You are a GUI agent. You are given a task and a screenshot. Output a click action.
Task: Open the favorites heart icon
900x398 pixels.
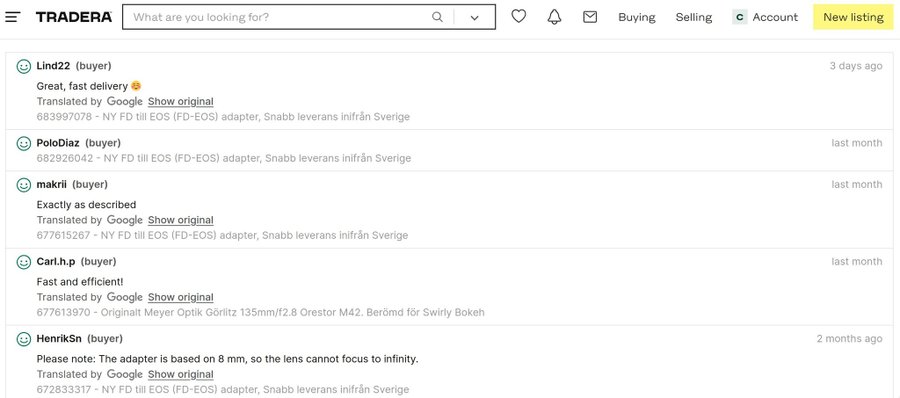(519, 17)
